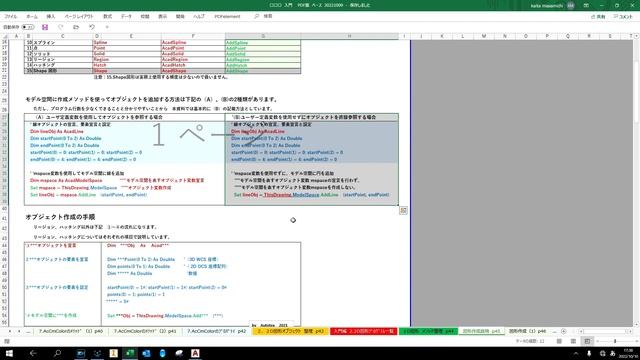Click the purple Save icon in quick access toolbar

coord(45,27)
